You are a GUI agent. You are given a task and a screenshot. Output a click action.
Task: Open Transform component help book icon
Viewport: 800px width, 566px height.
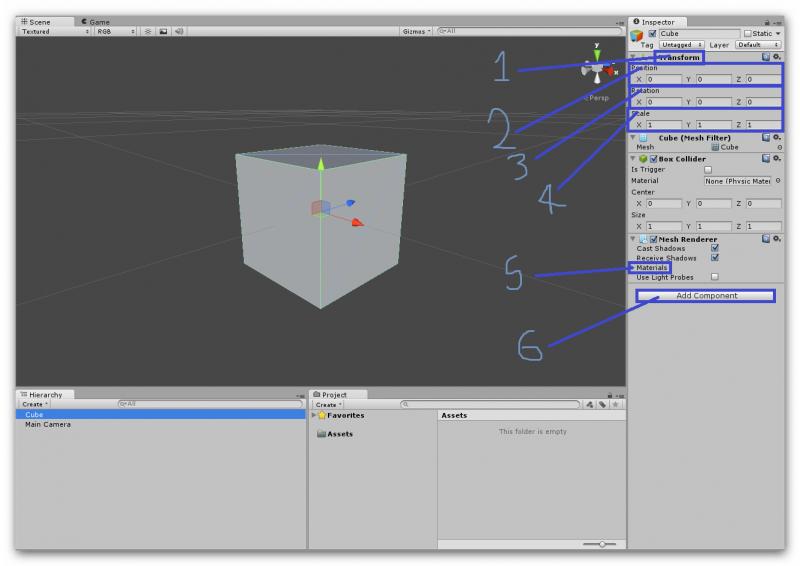[x=766, y=57]
